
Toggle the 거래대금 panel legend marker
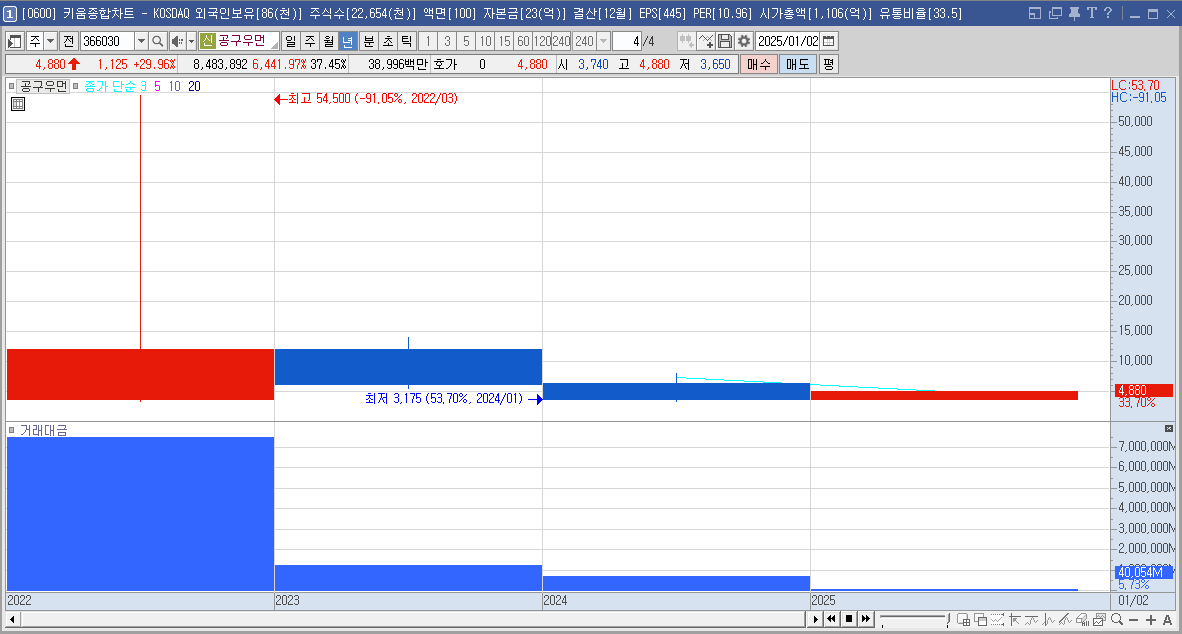[x=11, y=430]
